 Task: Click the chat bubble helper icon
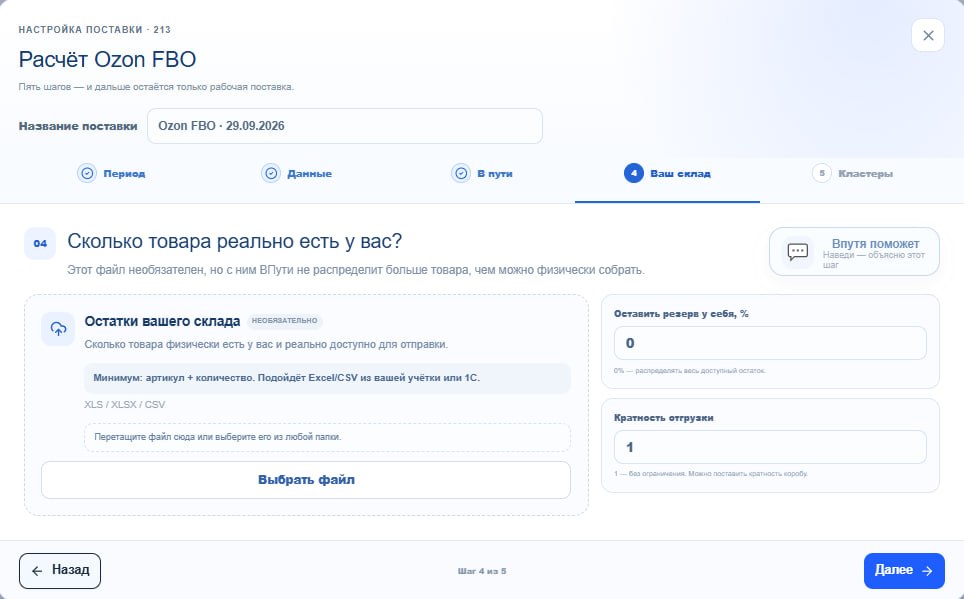pos(797,252)
